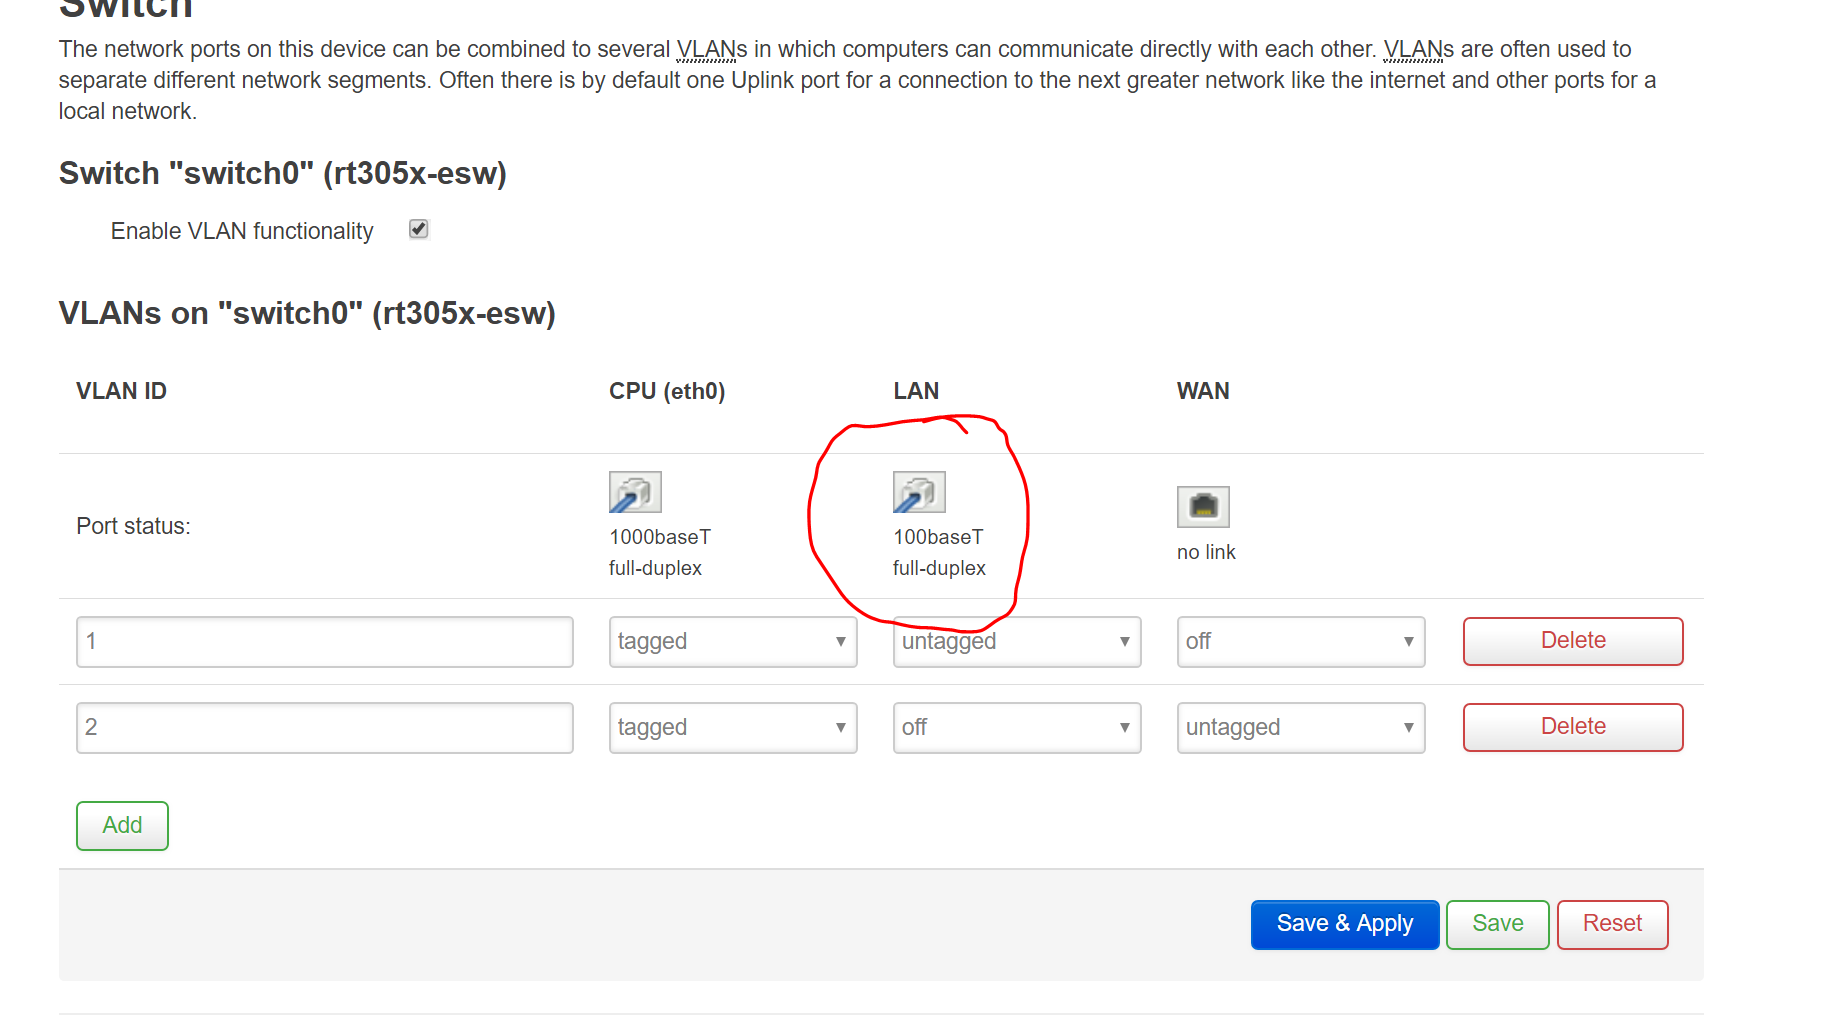
Task: Click the WAN column header
Action: tap(1203, 391)
